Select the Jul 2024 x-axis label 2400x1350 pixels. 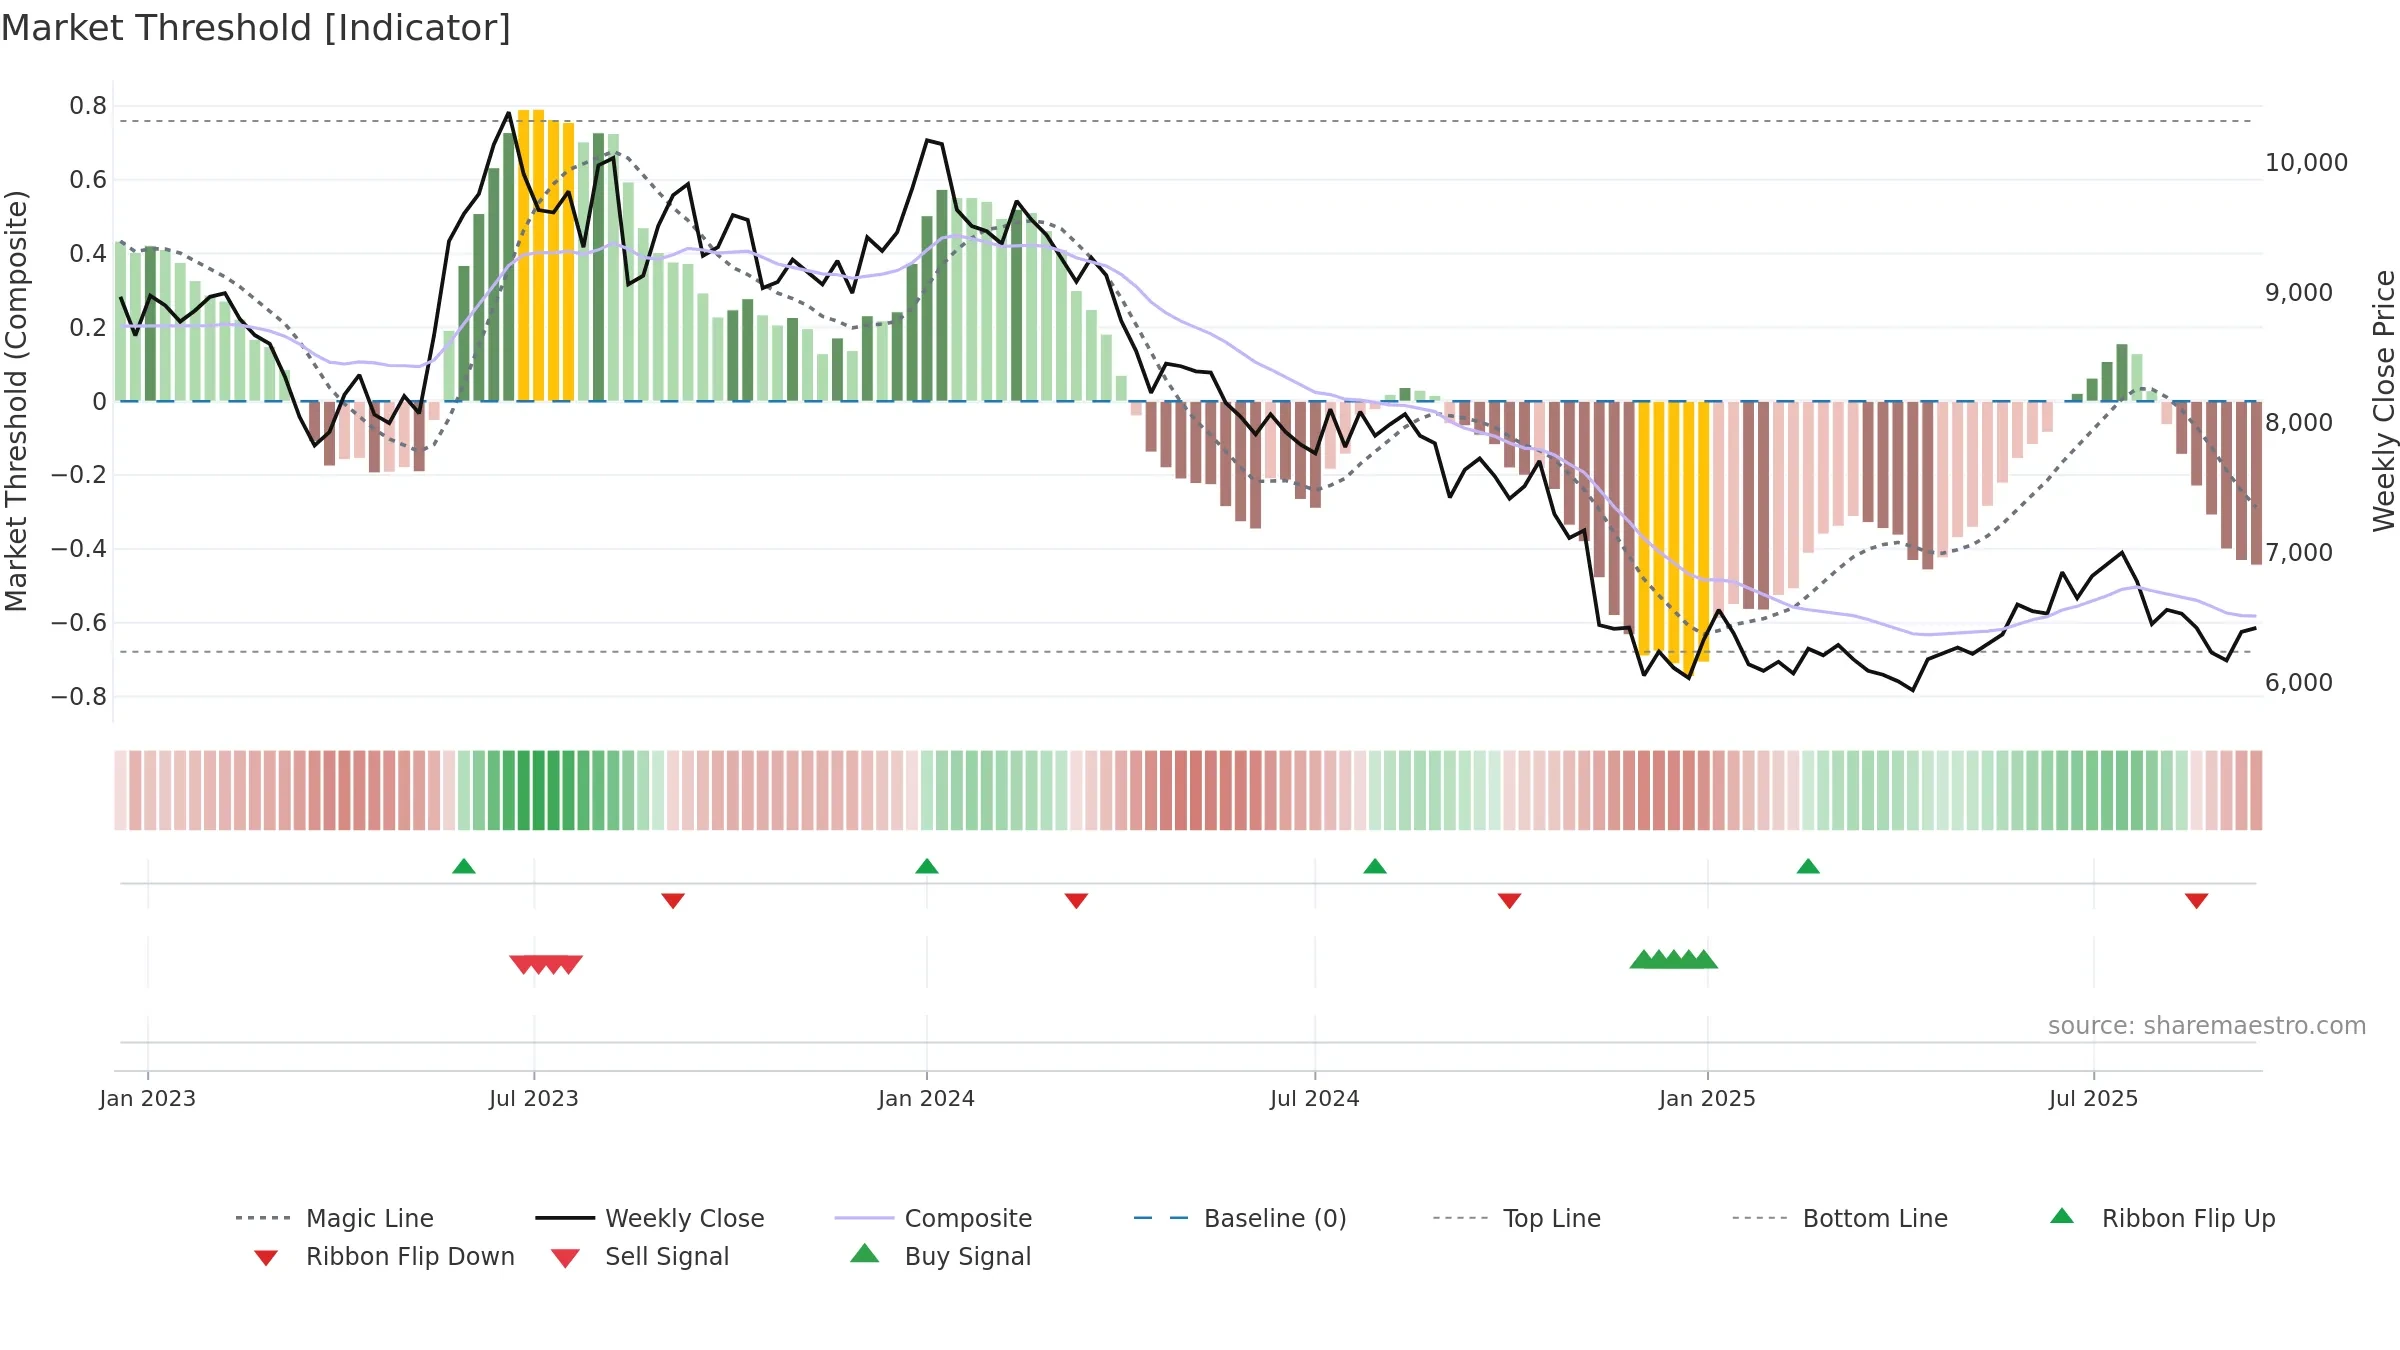[x=1315, y=1098]
